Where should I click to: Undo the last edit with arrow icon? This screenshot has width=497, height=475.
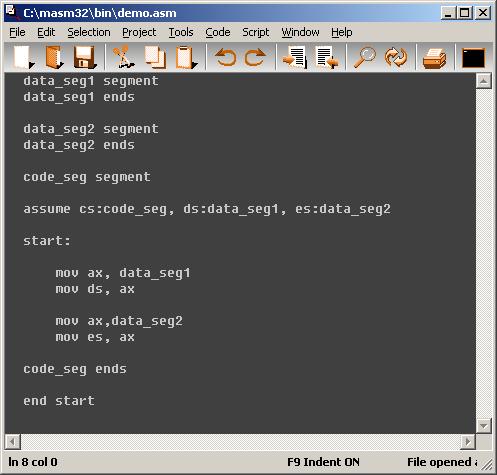[x=226, y=57]
